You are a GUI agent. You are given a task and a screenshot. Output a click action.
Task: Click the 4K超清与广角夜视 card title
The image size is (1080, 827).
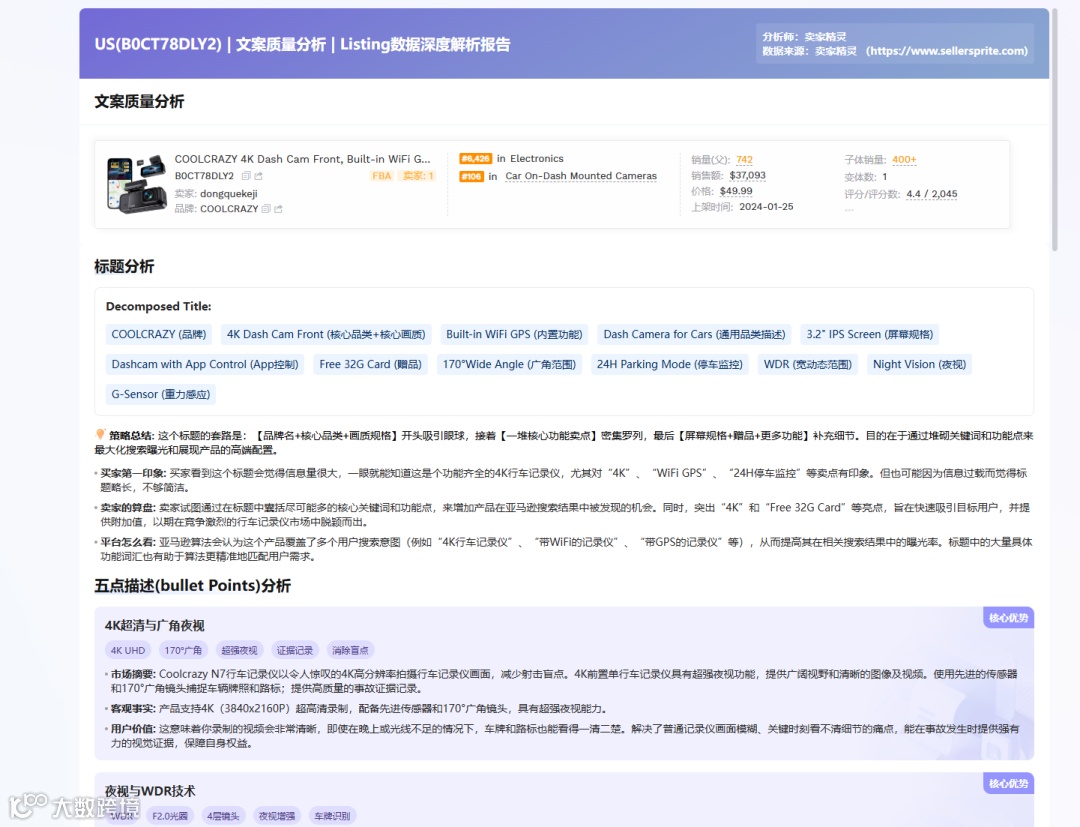[154, 625]
